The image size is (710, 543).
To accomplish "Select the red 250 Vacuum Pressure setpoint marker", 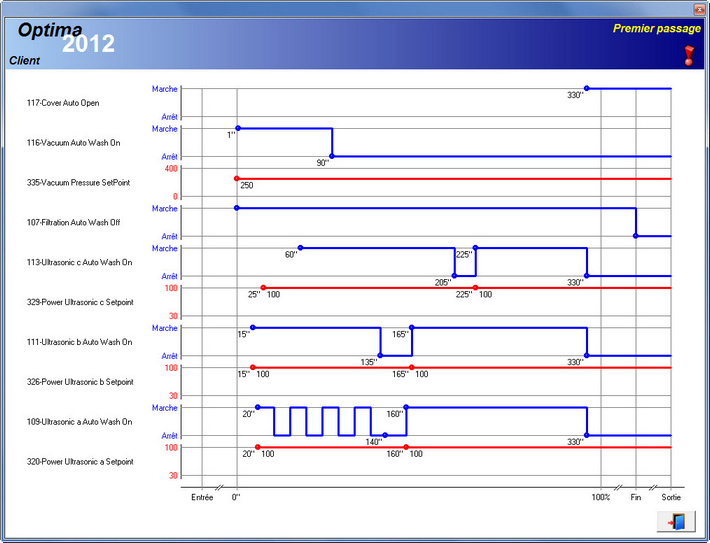I will click(x=236, y=178).
